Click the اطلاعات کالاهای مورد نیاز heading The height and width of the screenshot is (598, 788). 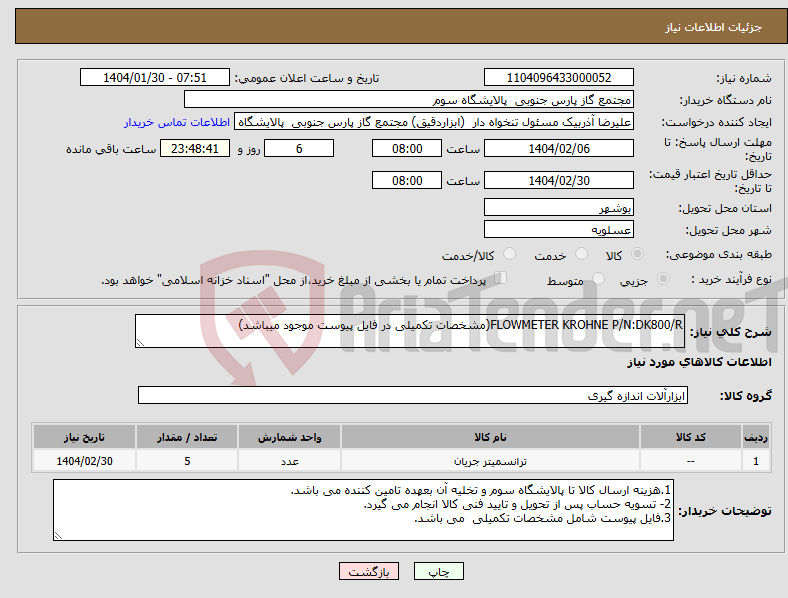click(699, 362)
